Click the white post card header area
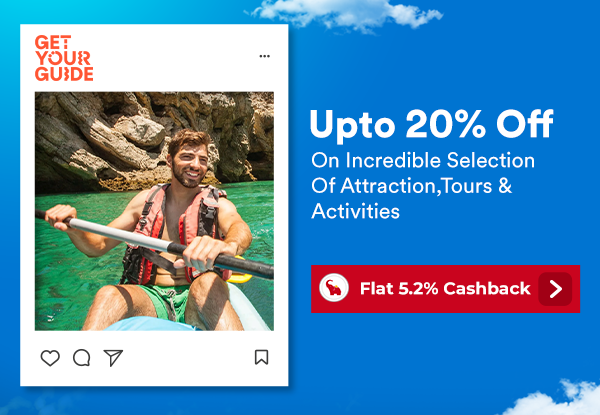This screenshot has width=600, height=415. [x=154, y=58]
